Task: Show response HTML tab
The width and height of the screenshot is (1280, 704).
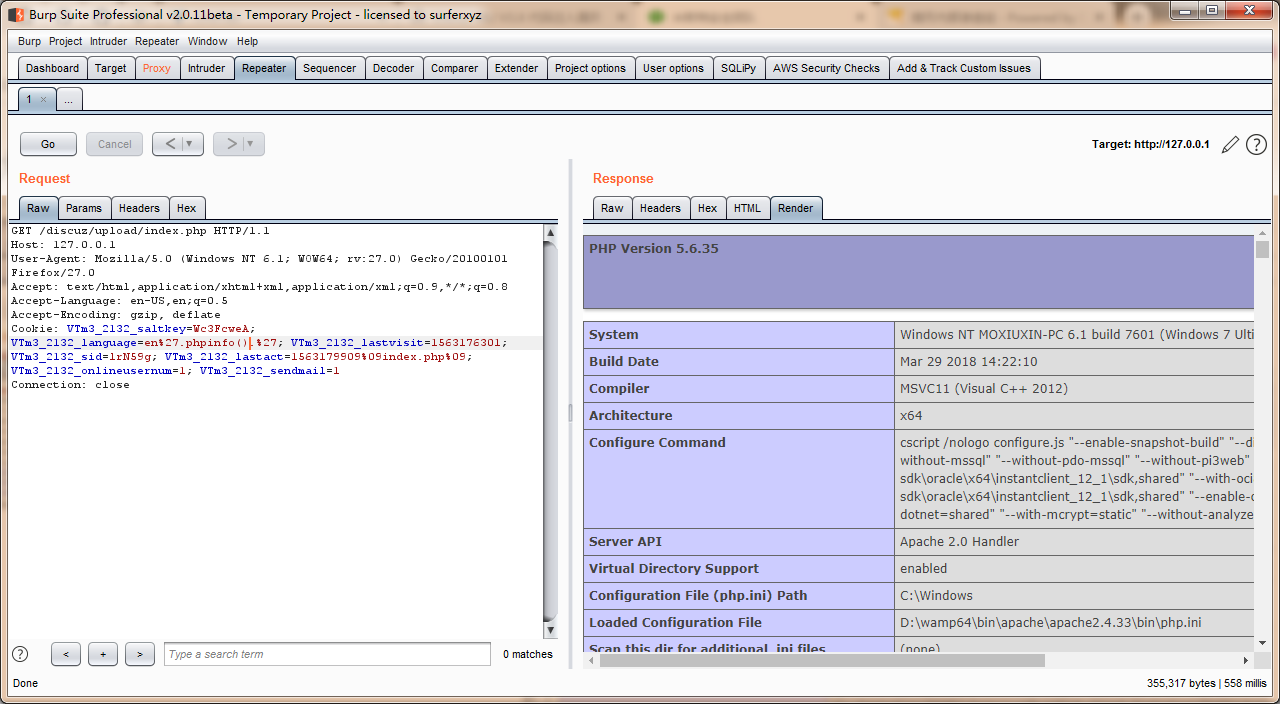Action: click(747, 208)
